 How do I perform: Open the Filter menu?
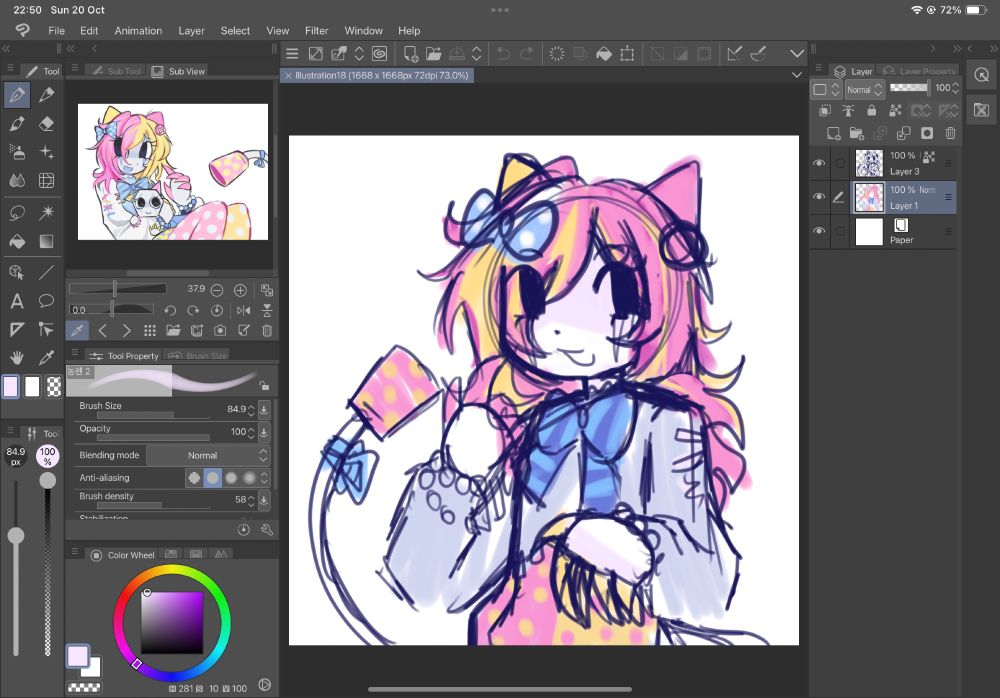pos(316,31)
